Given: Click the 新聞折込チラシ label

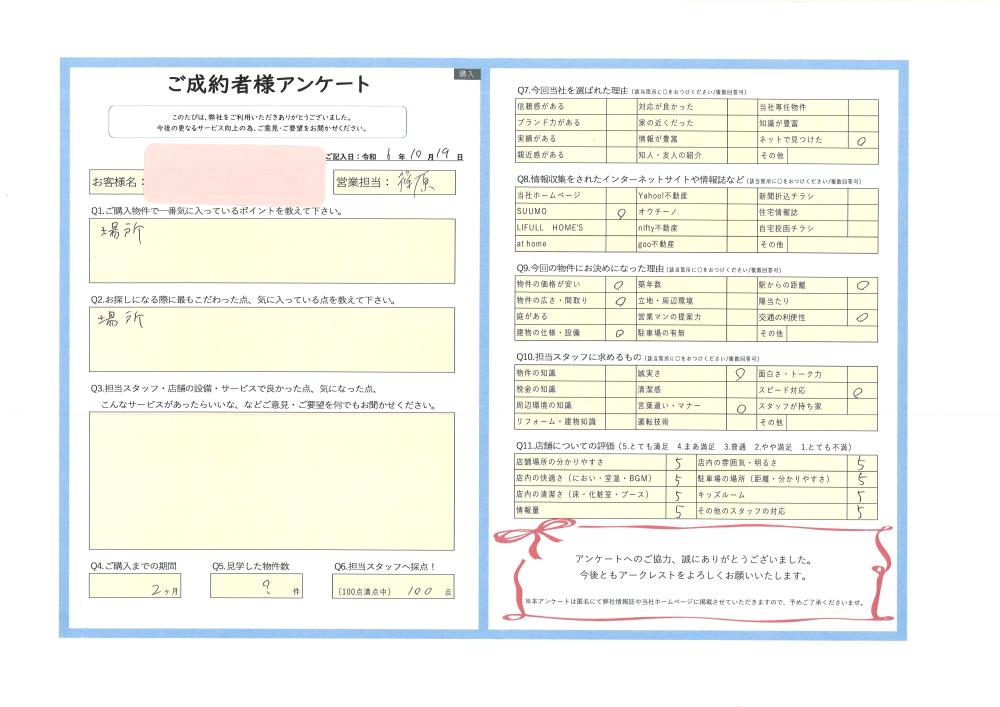Looking at the screenshot, I should click(786, 196).
